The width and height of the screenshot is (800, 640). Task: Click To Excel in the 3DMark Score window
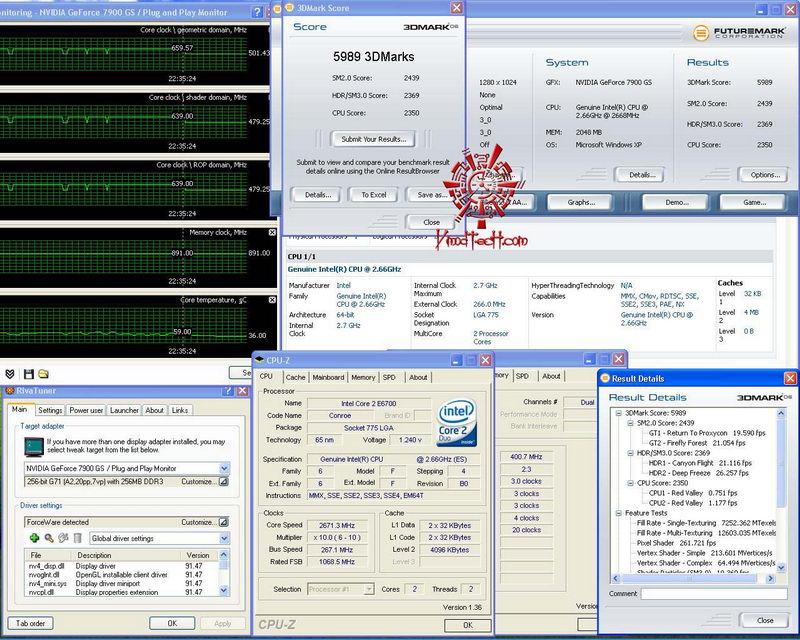pyautogui.click(x=373, y=194)
